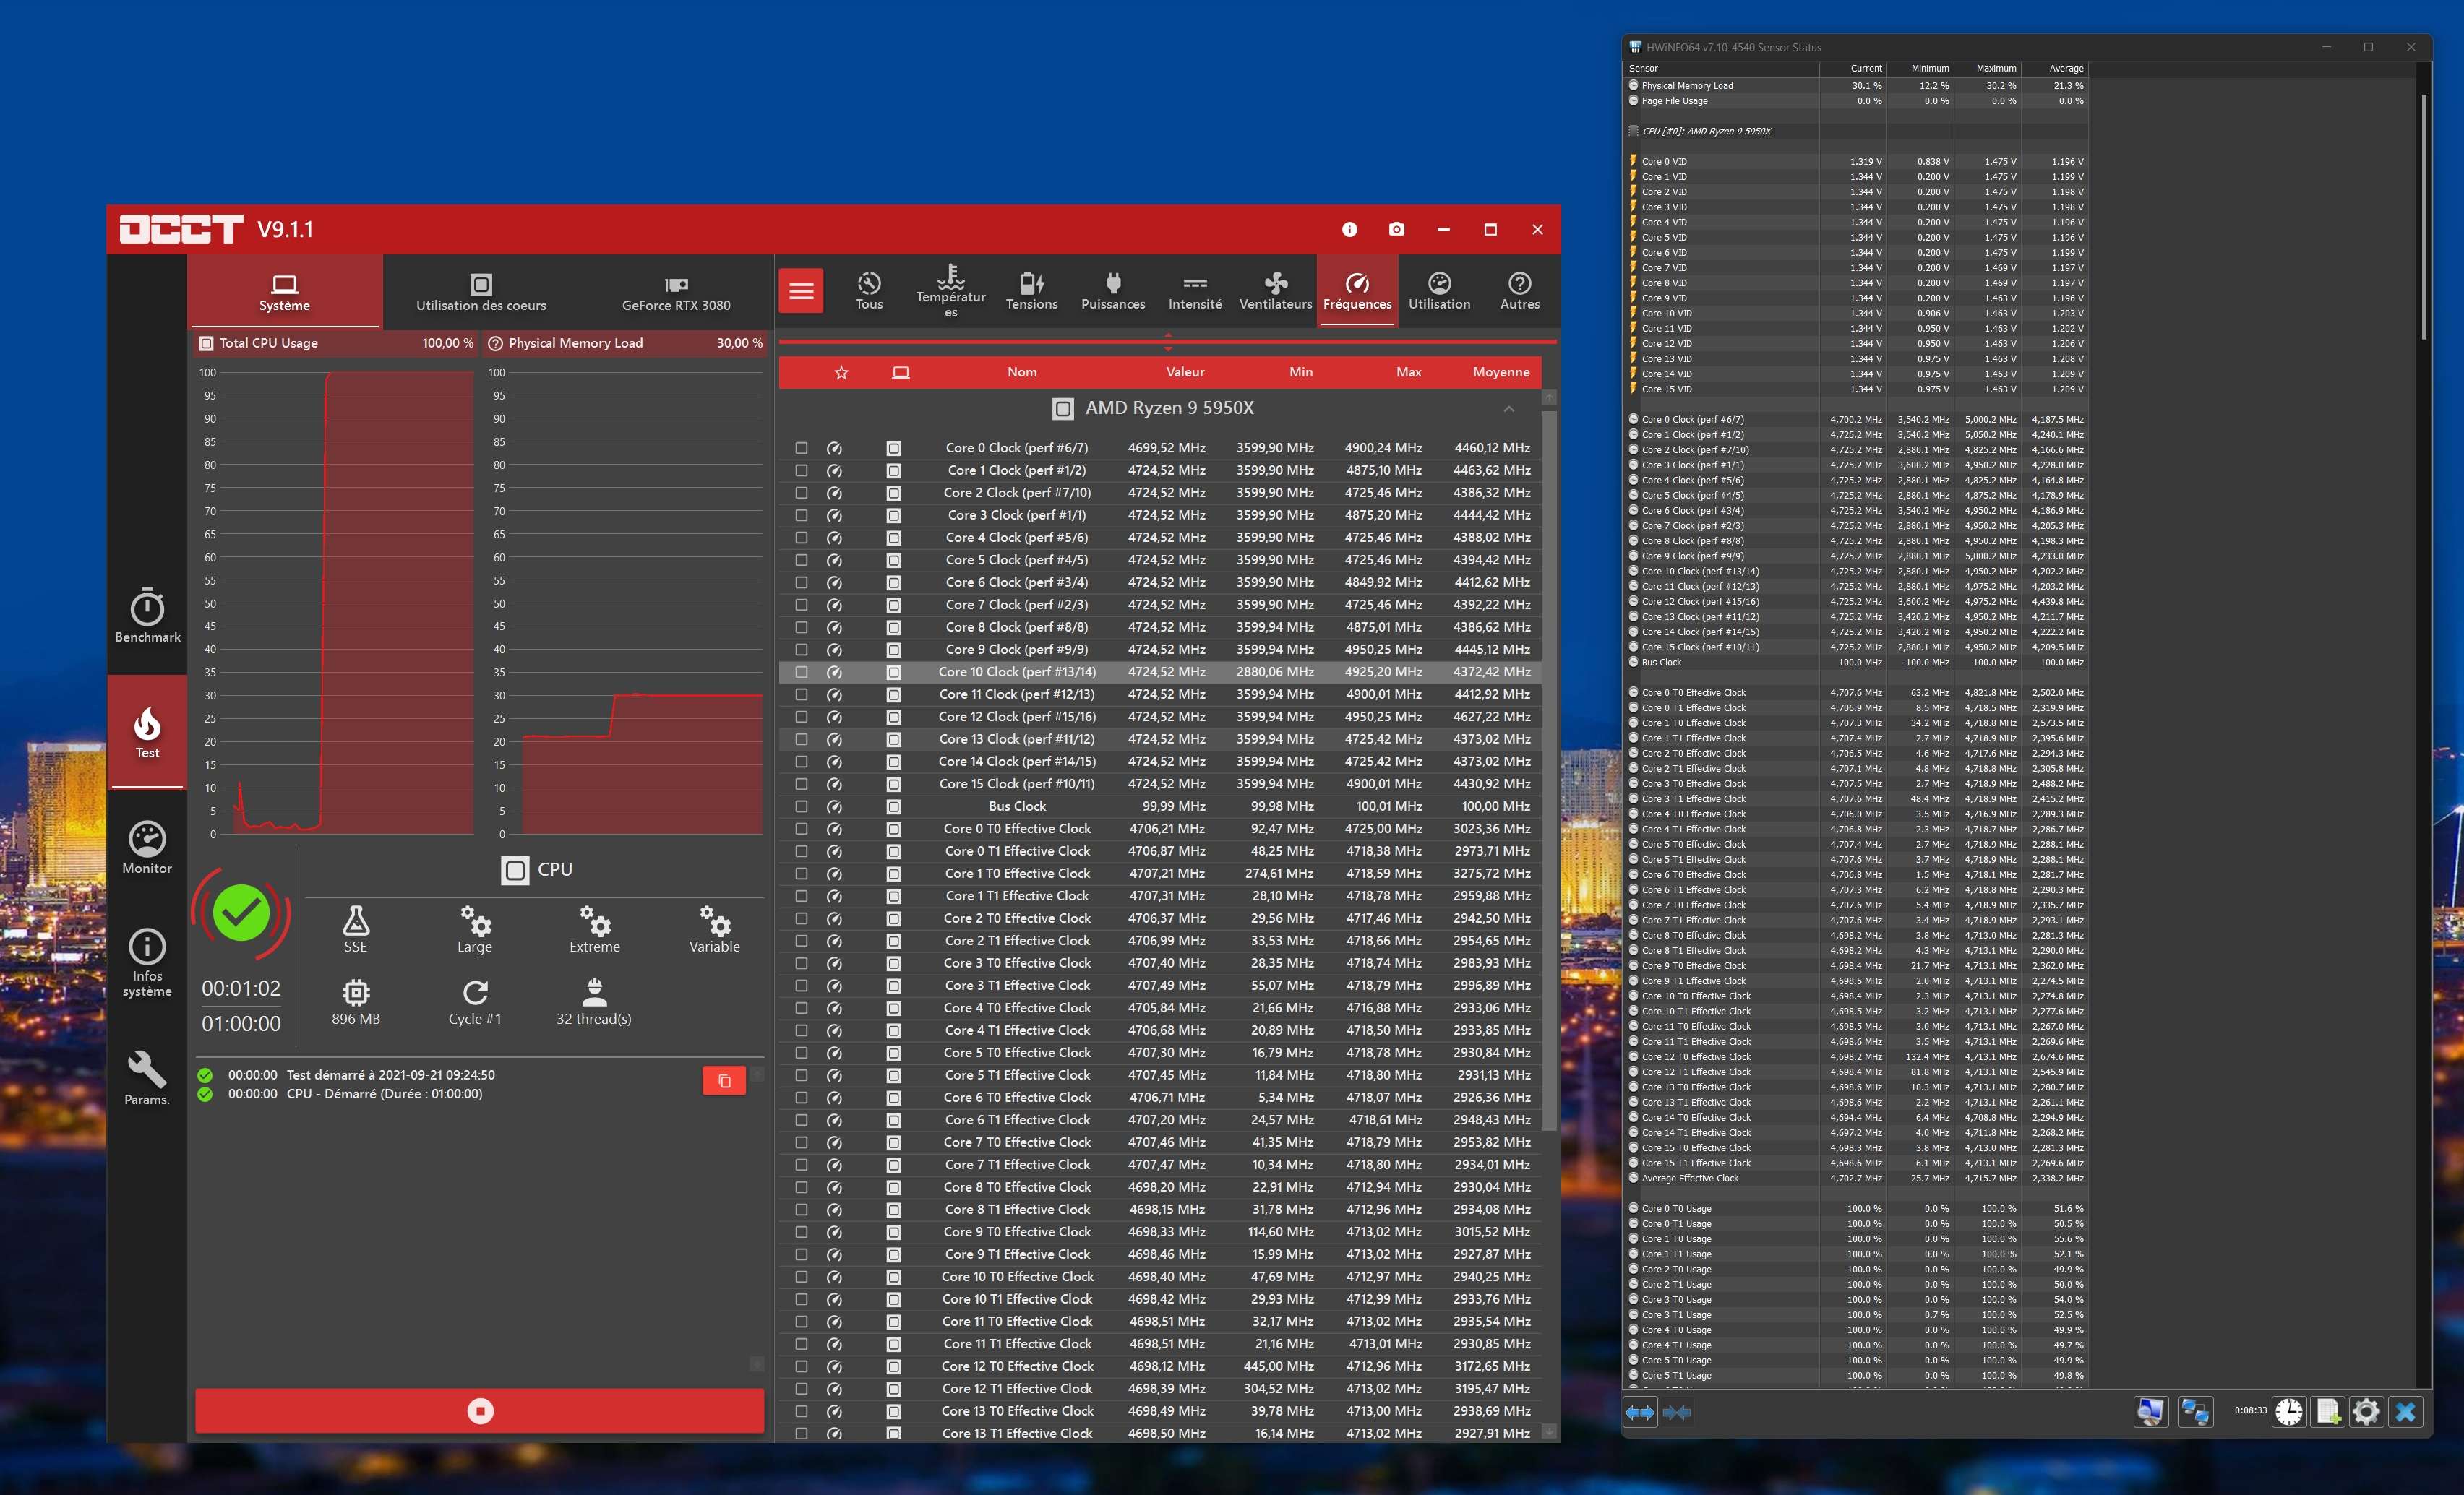Tick checkbox for Core 0 Clock row
Image resolution: width=2464 pixels, height=1495 pixels.
tap(801, 448)
